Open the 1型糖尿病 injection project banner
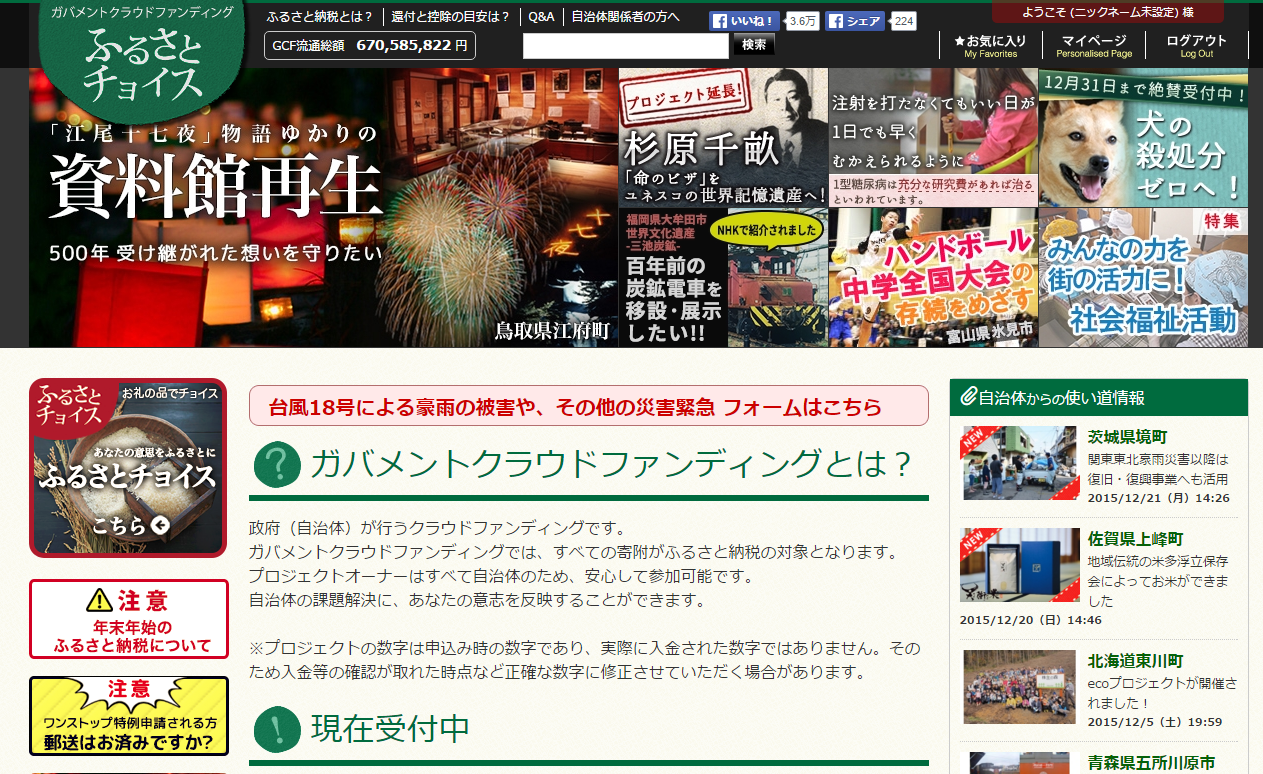The height and width of the screenshot is (774, 1263). click(933, 137)
